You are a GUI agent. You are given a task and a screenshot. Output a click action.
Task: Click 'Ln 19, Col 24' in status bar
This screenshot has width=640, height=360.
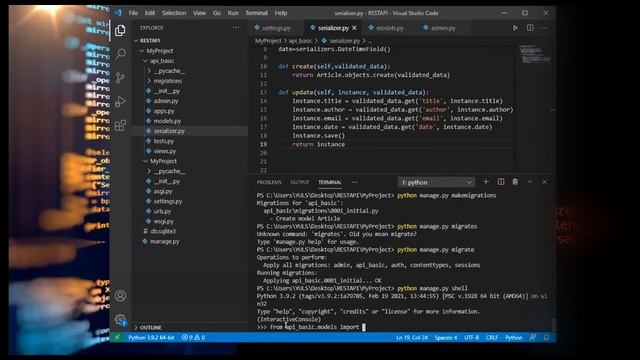tap(412, 338)
